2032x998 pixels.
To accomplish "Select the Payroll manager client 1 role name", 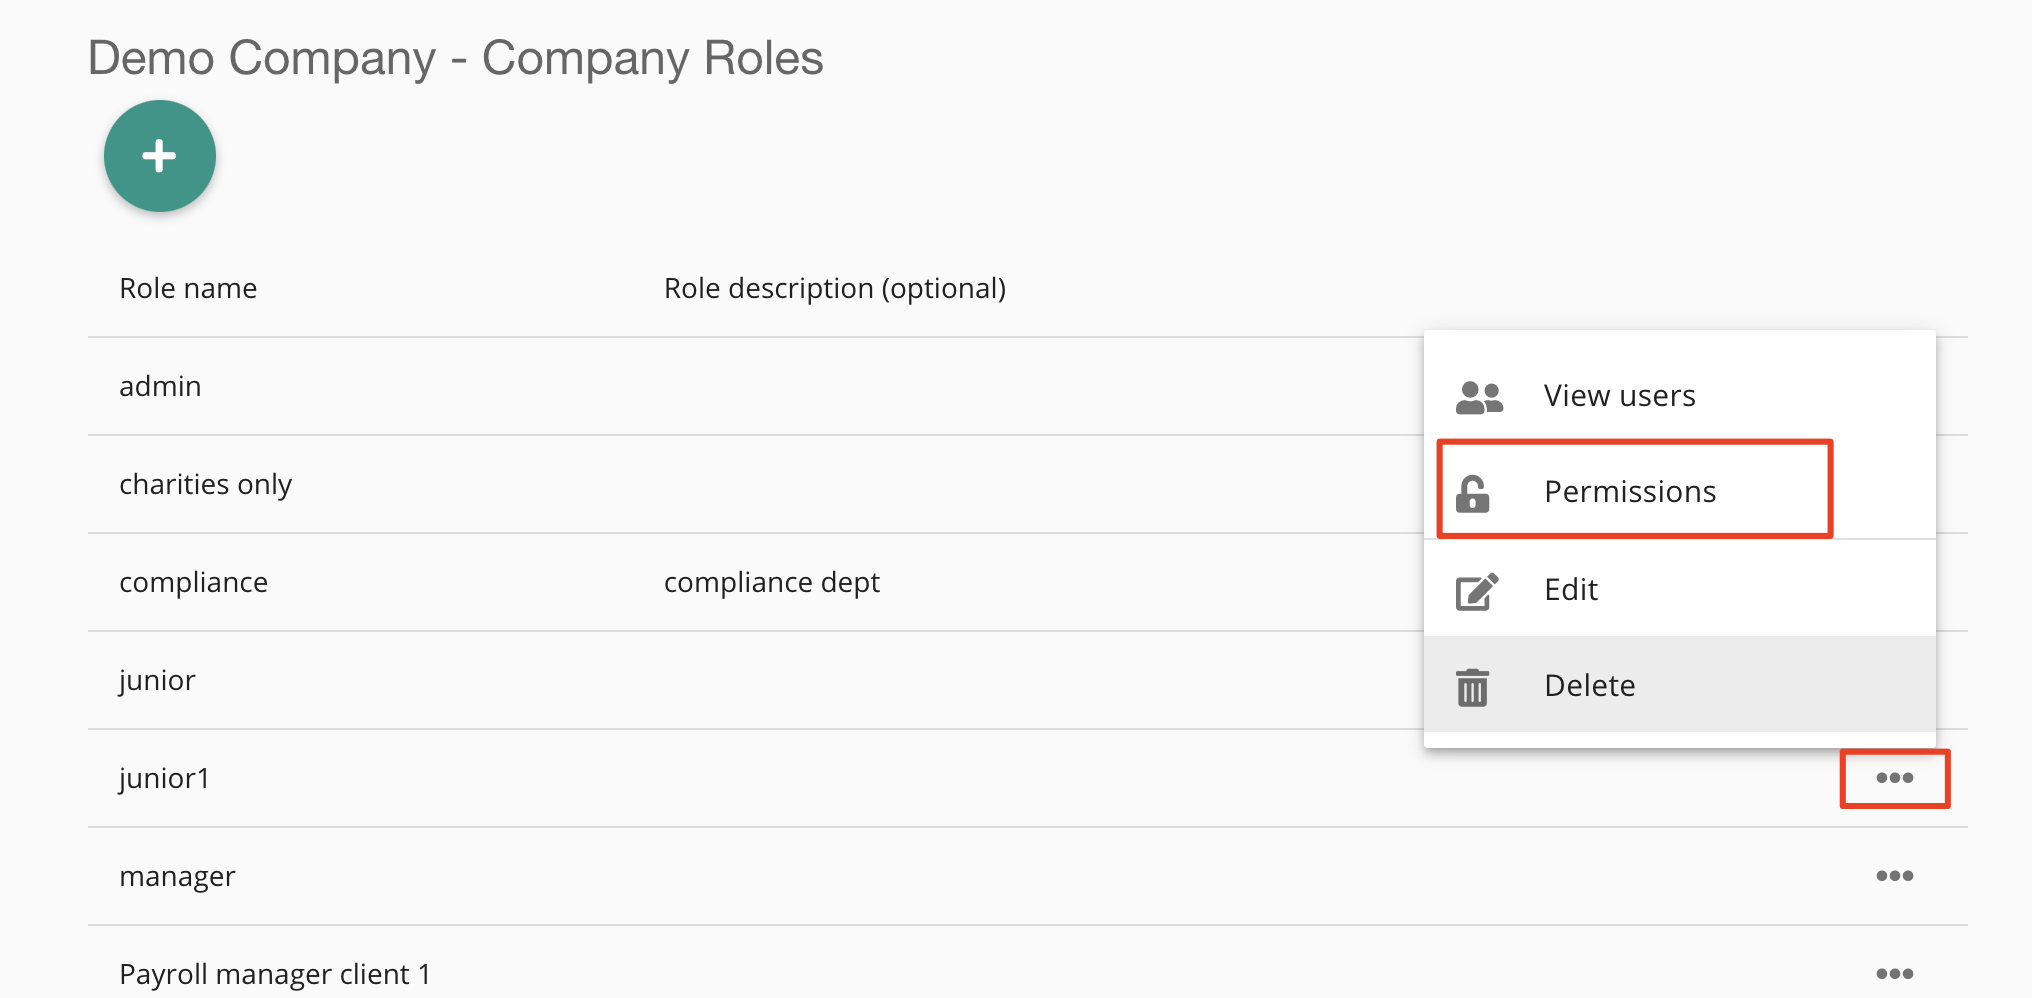I will point(274,974).
